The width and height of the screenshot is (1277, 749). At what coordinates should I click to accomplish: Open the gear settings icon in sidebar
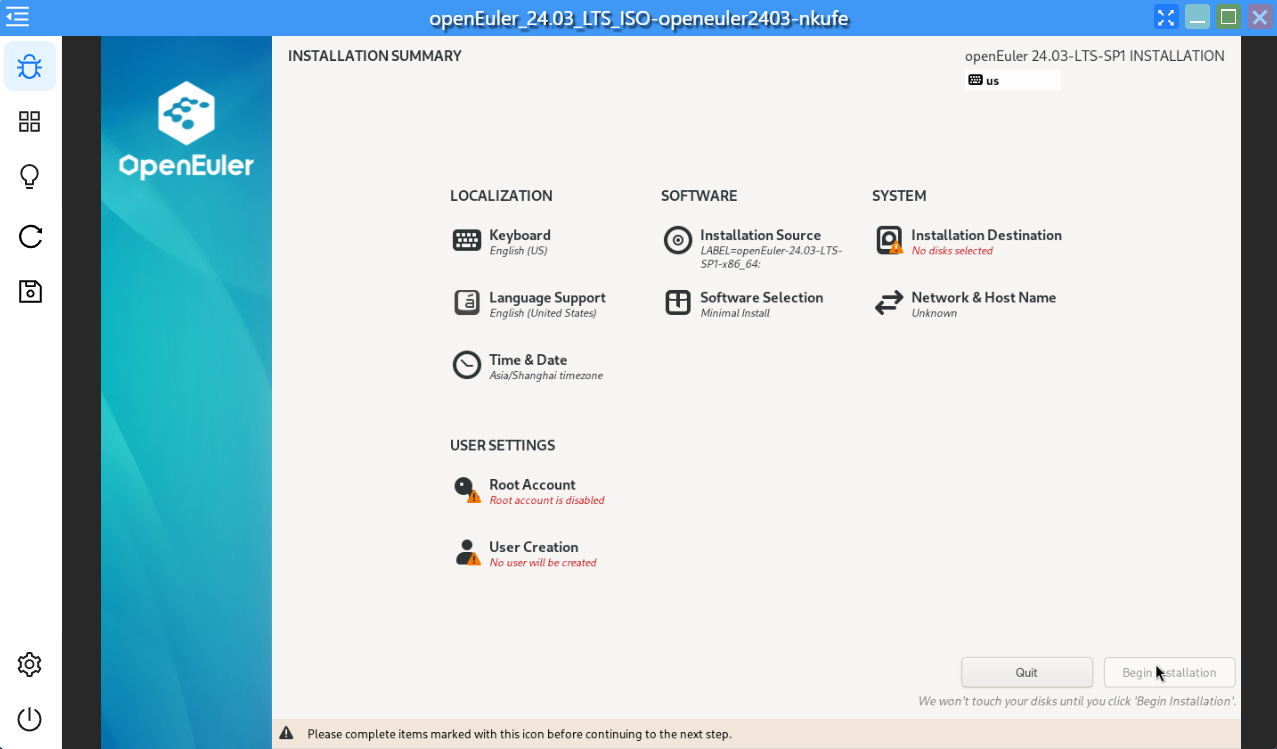pyautogui.click(x=30, y=664)
